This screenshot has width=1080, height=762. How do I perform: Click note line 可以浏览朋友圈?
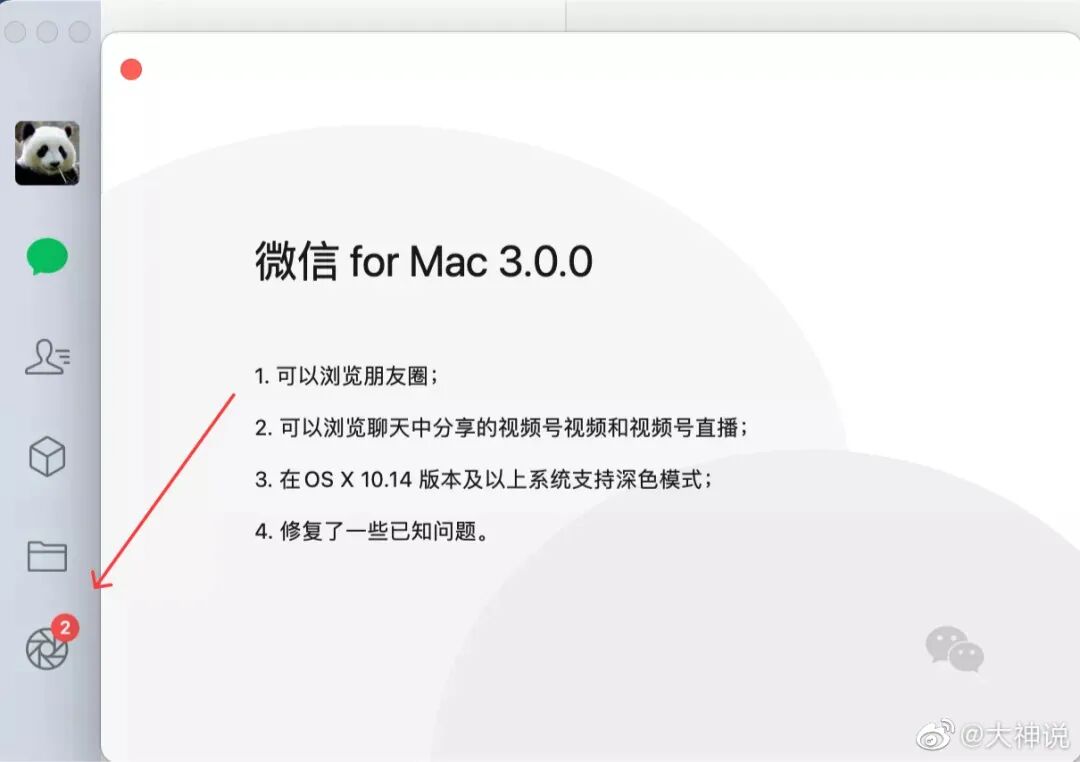coord(346,376)
